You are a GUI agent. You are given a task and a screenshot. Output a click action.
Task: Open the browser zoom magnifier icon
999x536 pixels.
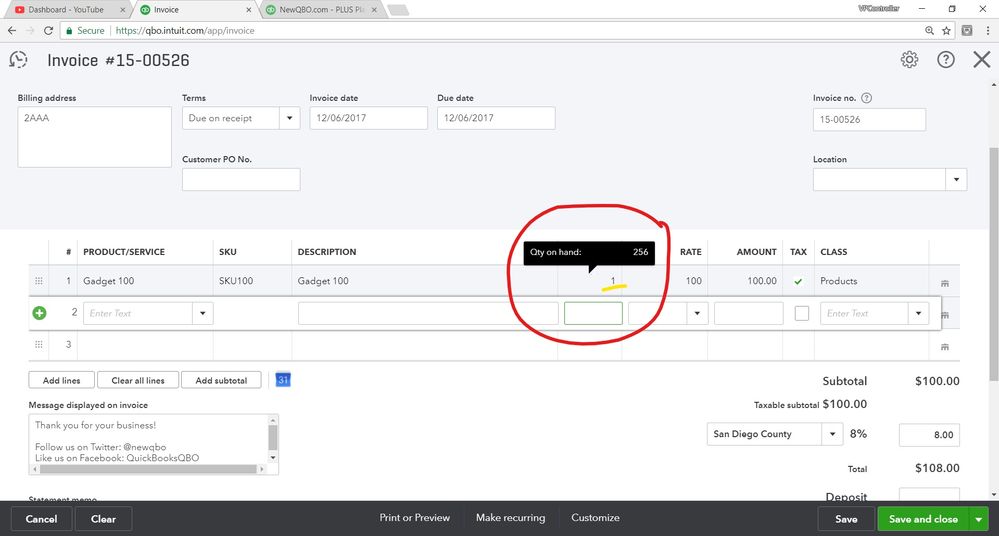coord(930,31)
